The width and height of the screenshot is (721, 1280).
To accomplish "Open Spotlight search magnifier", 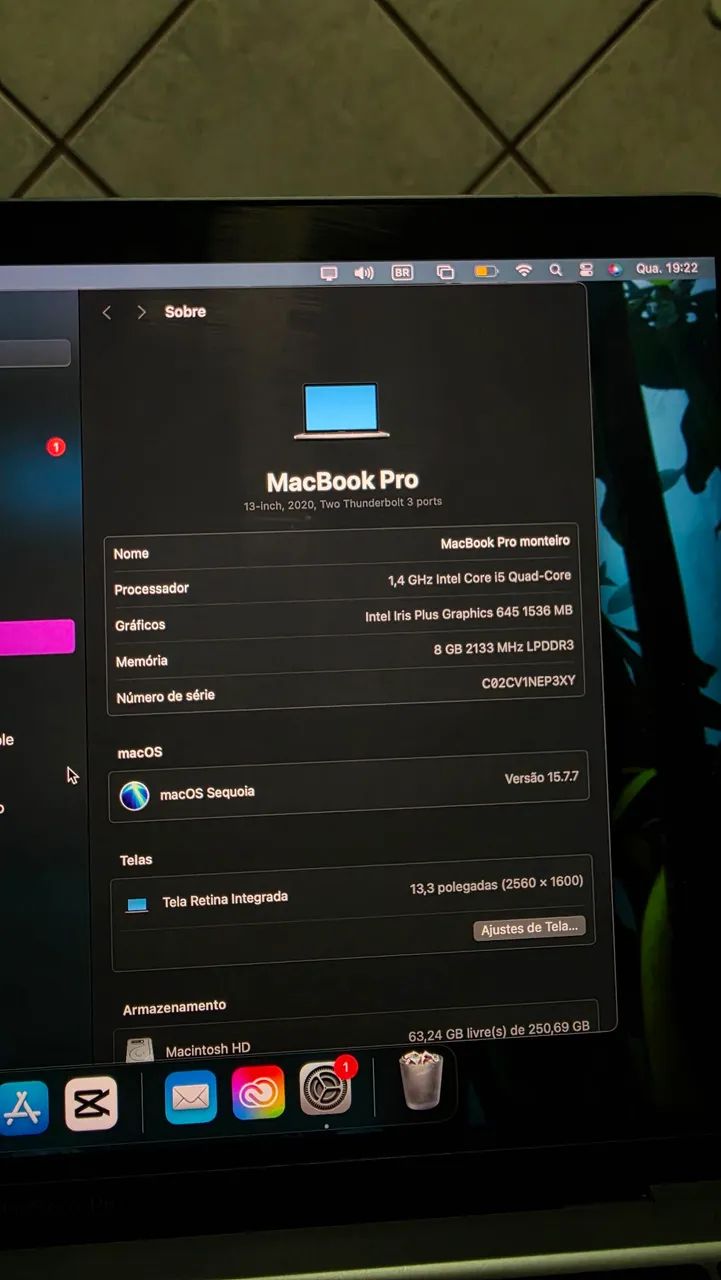I will (555, 270).
